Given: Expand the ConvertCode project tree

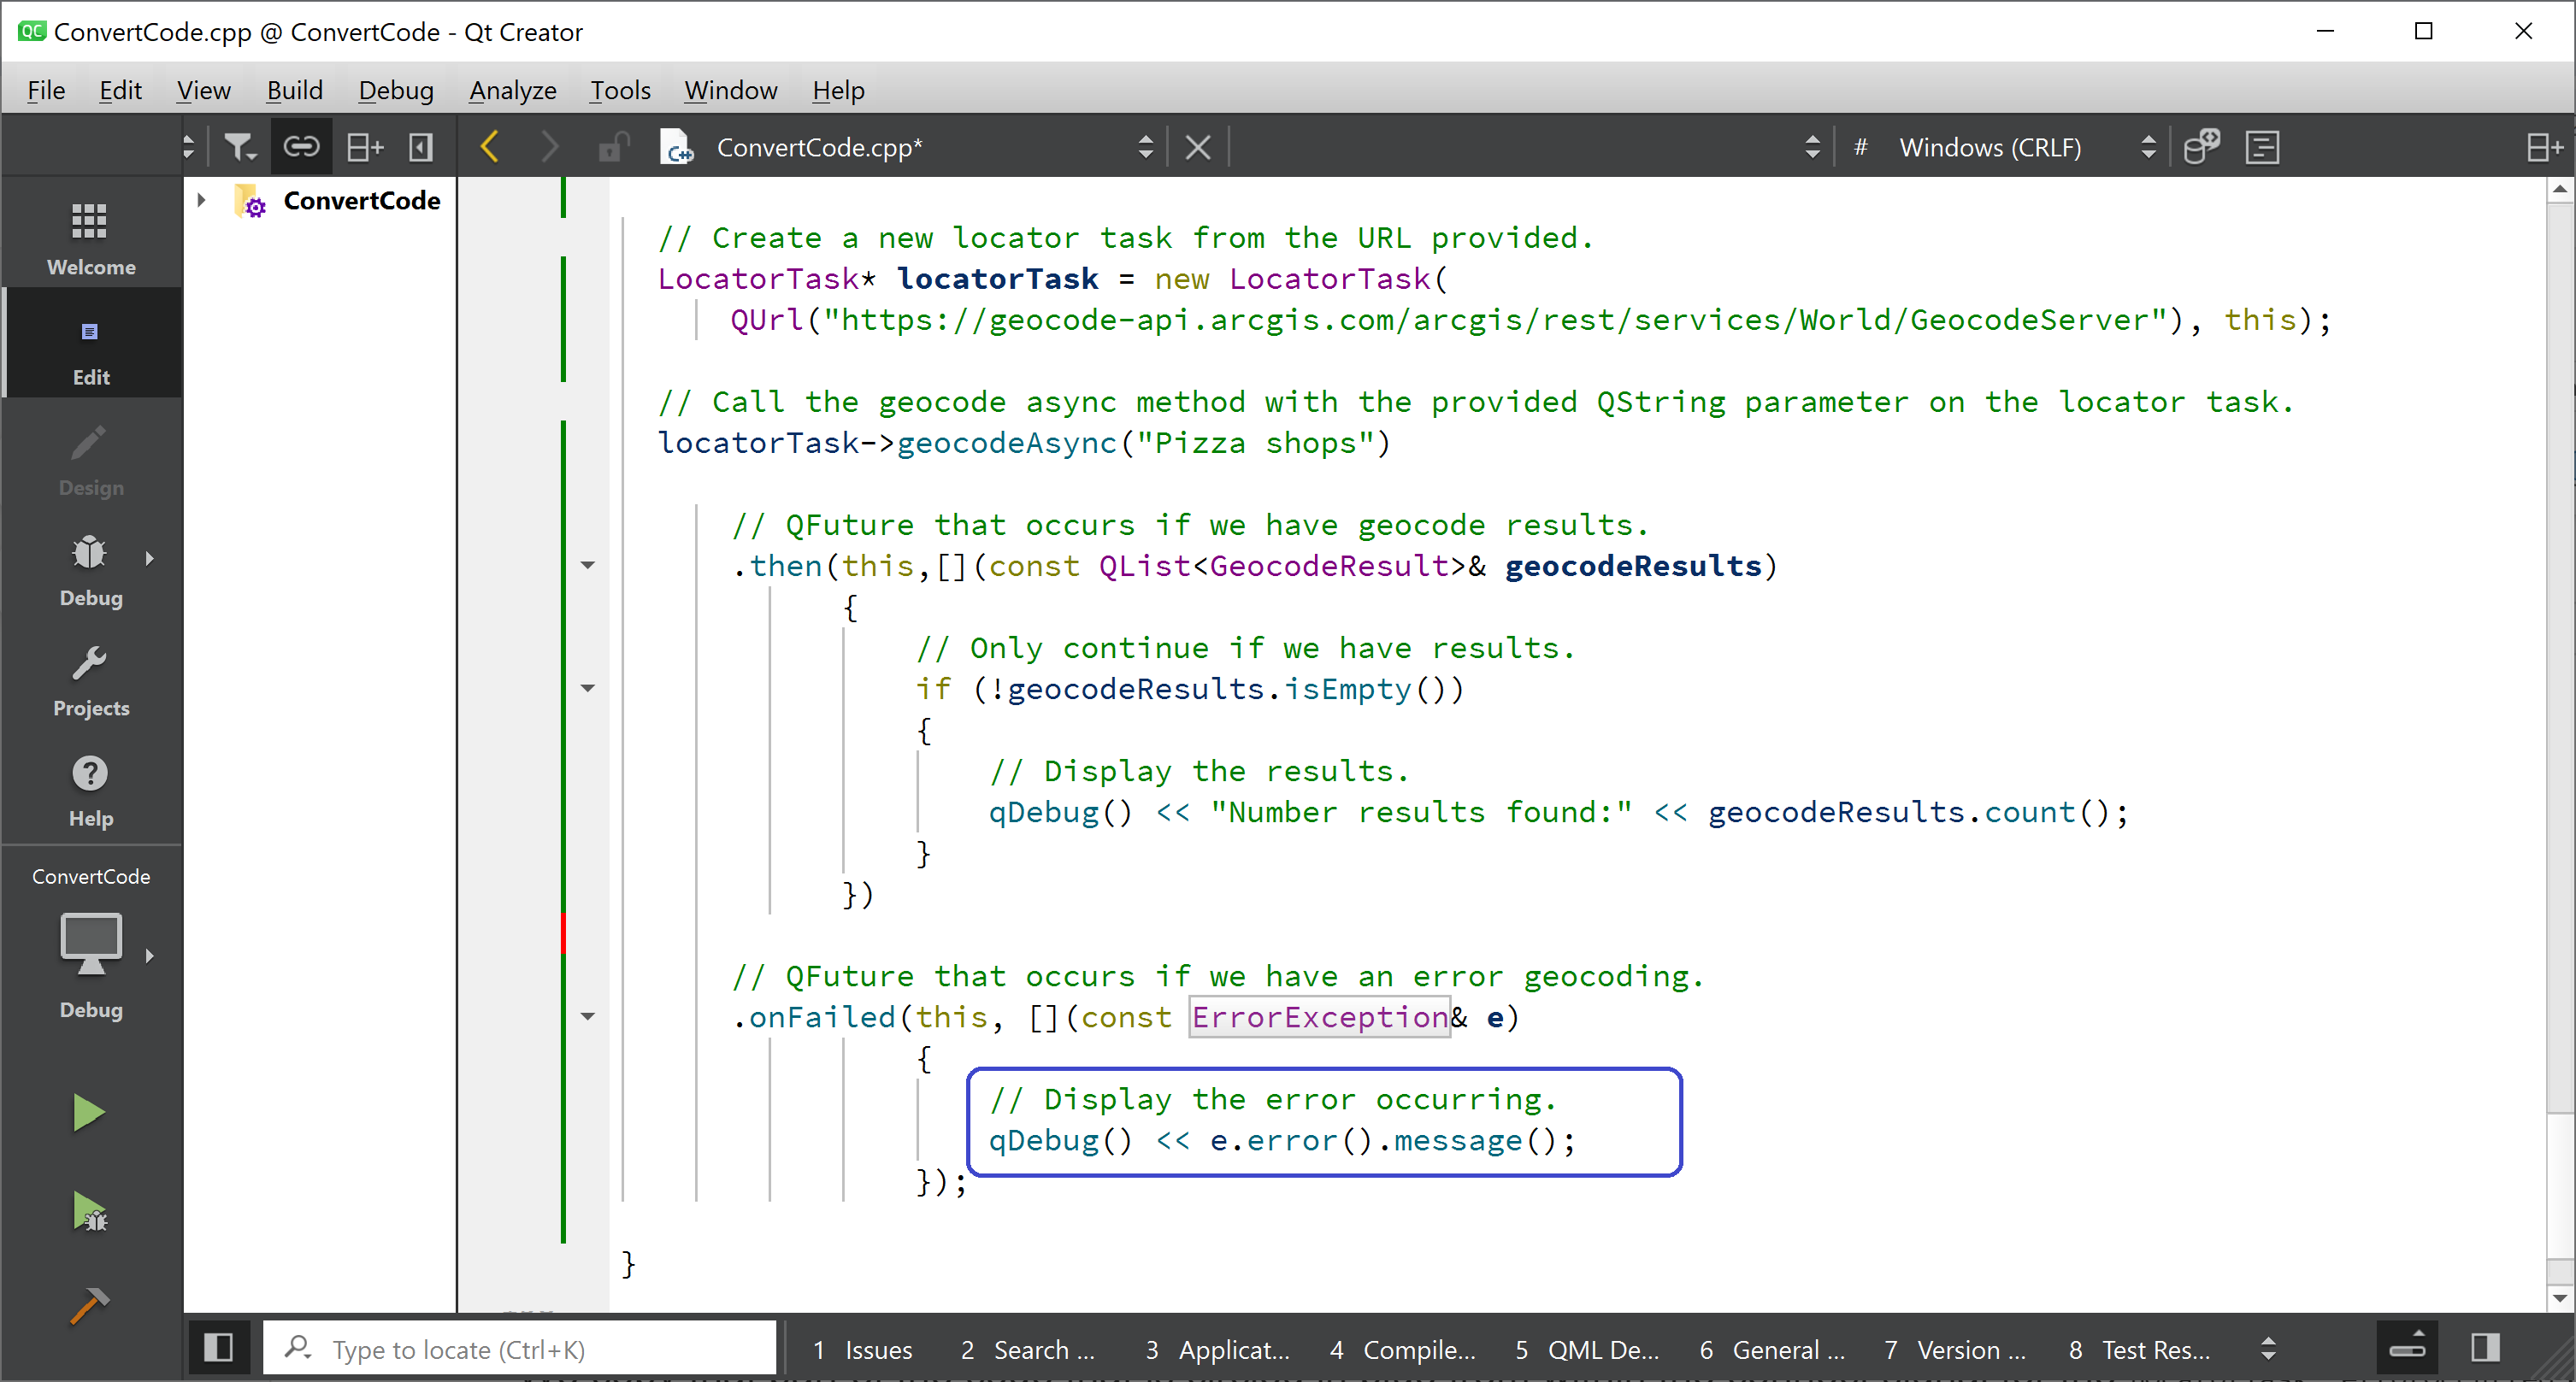Looking at the screenshot, I should click(x=200, y=200).
